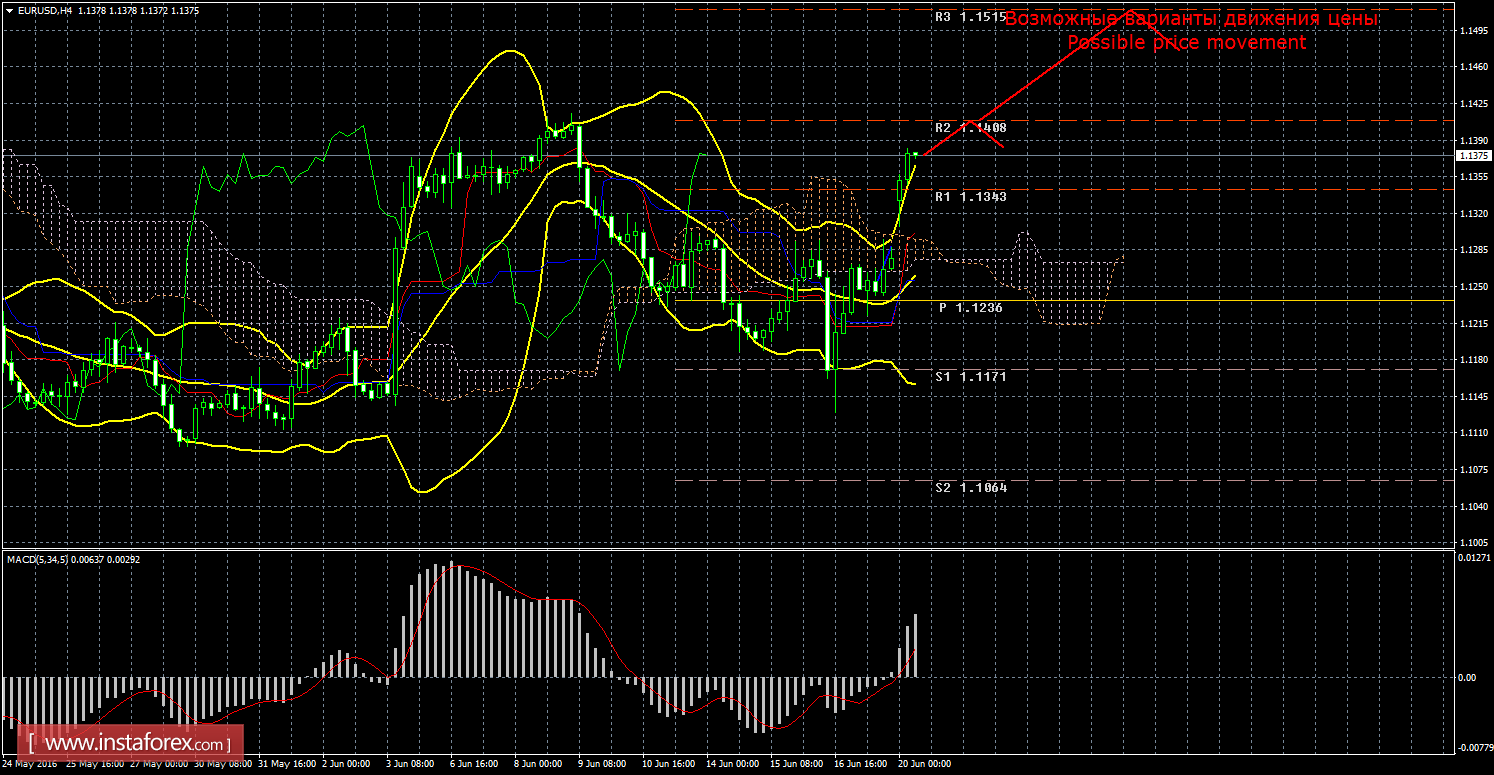Viewport: 1494px width, 775px height.
Task: Click the 0.01271 MACD scale value
Action: click(x=1474, y=557)
